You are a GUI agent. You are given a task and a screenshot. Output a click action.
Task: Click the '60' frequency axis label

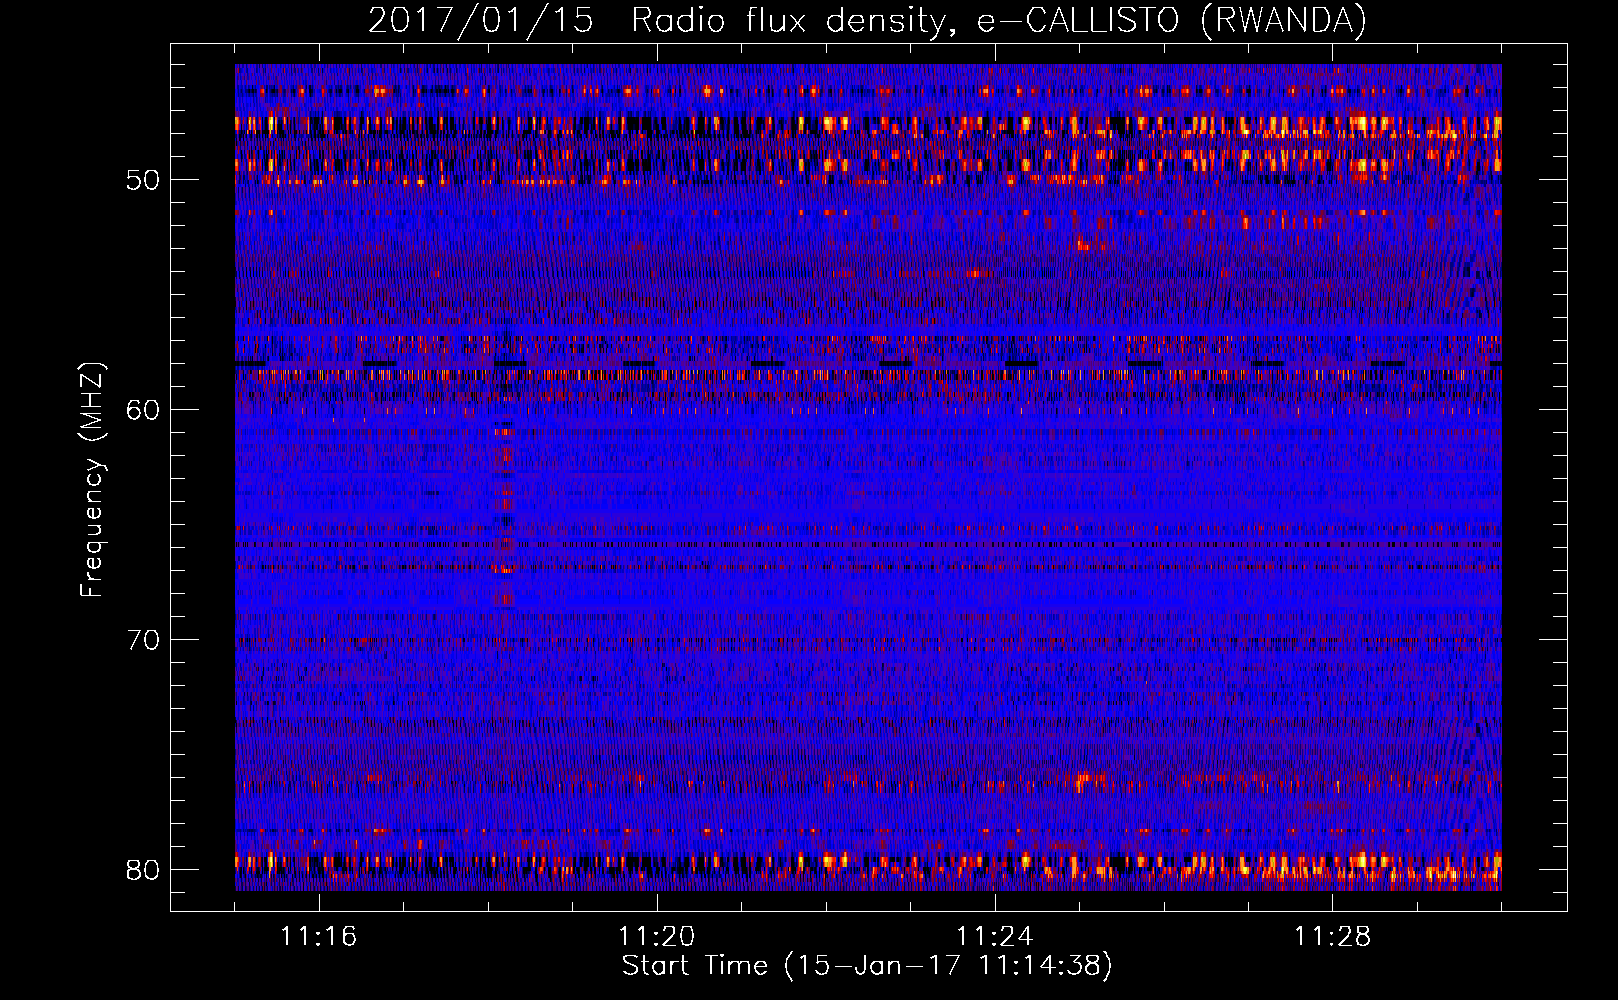(143, 410)
